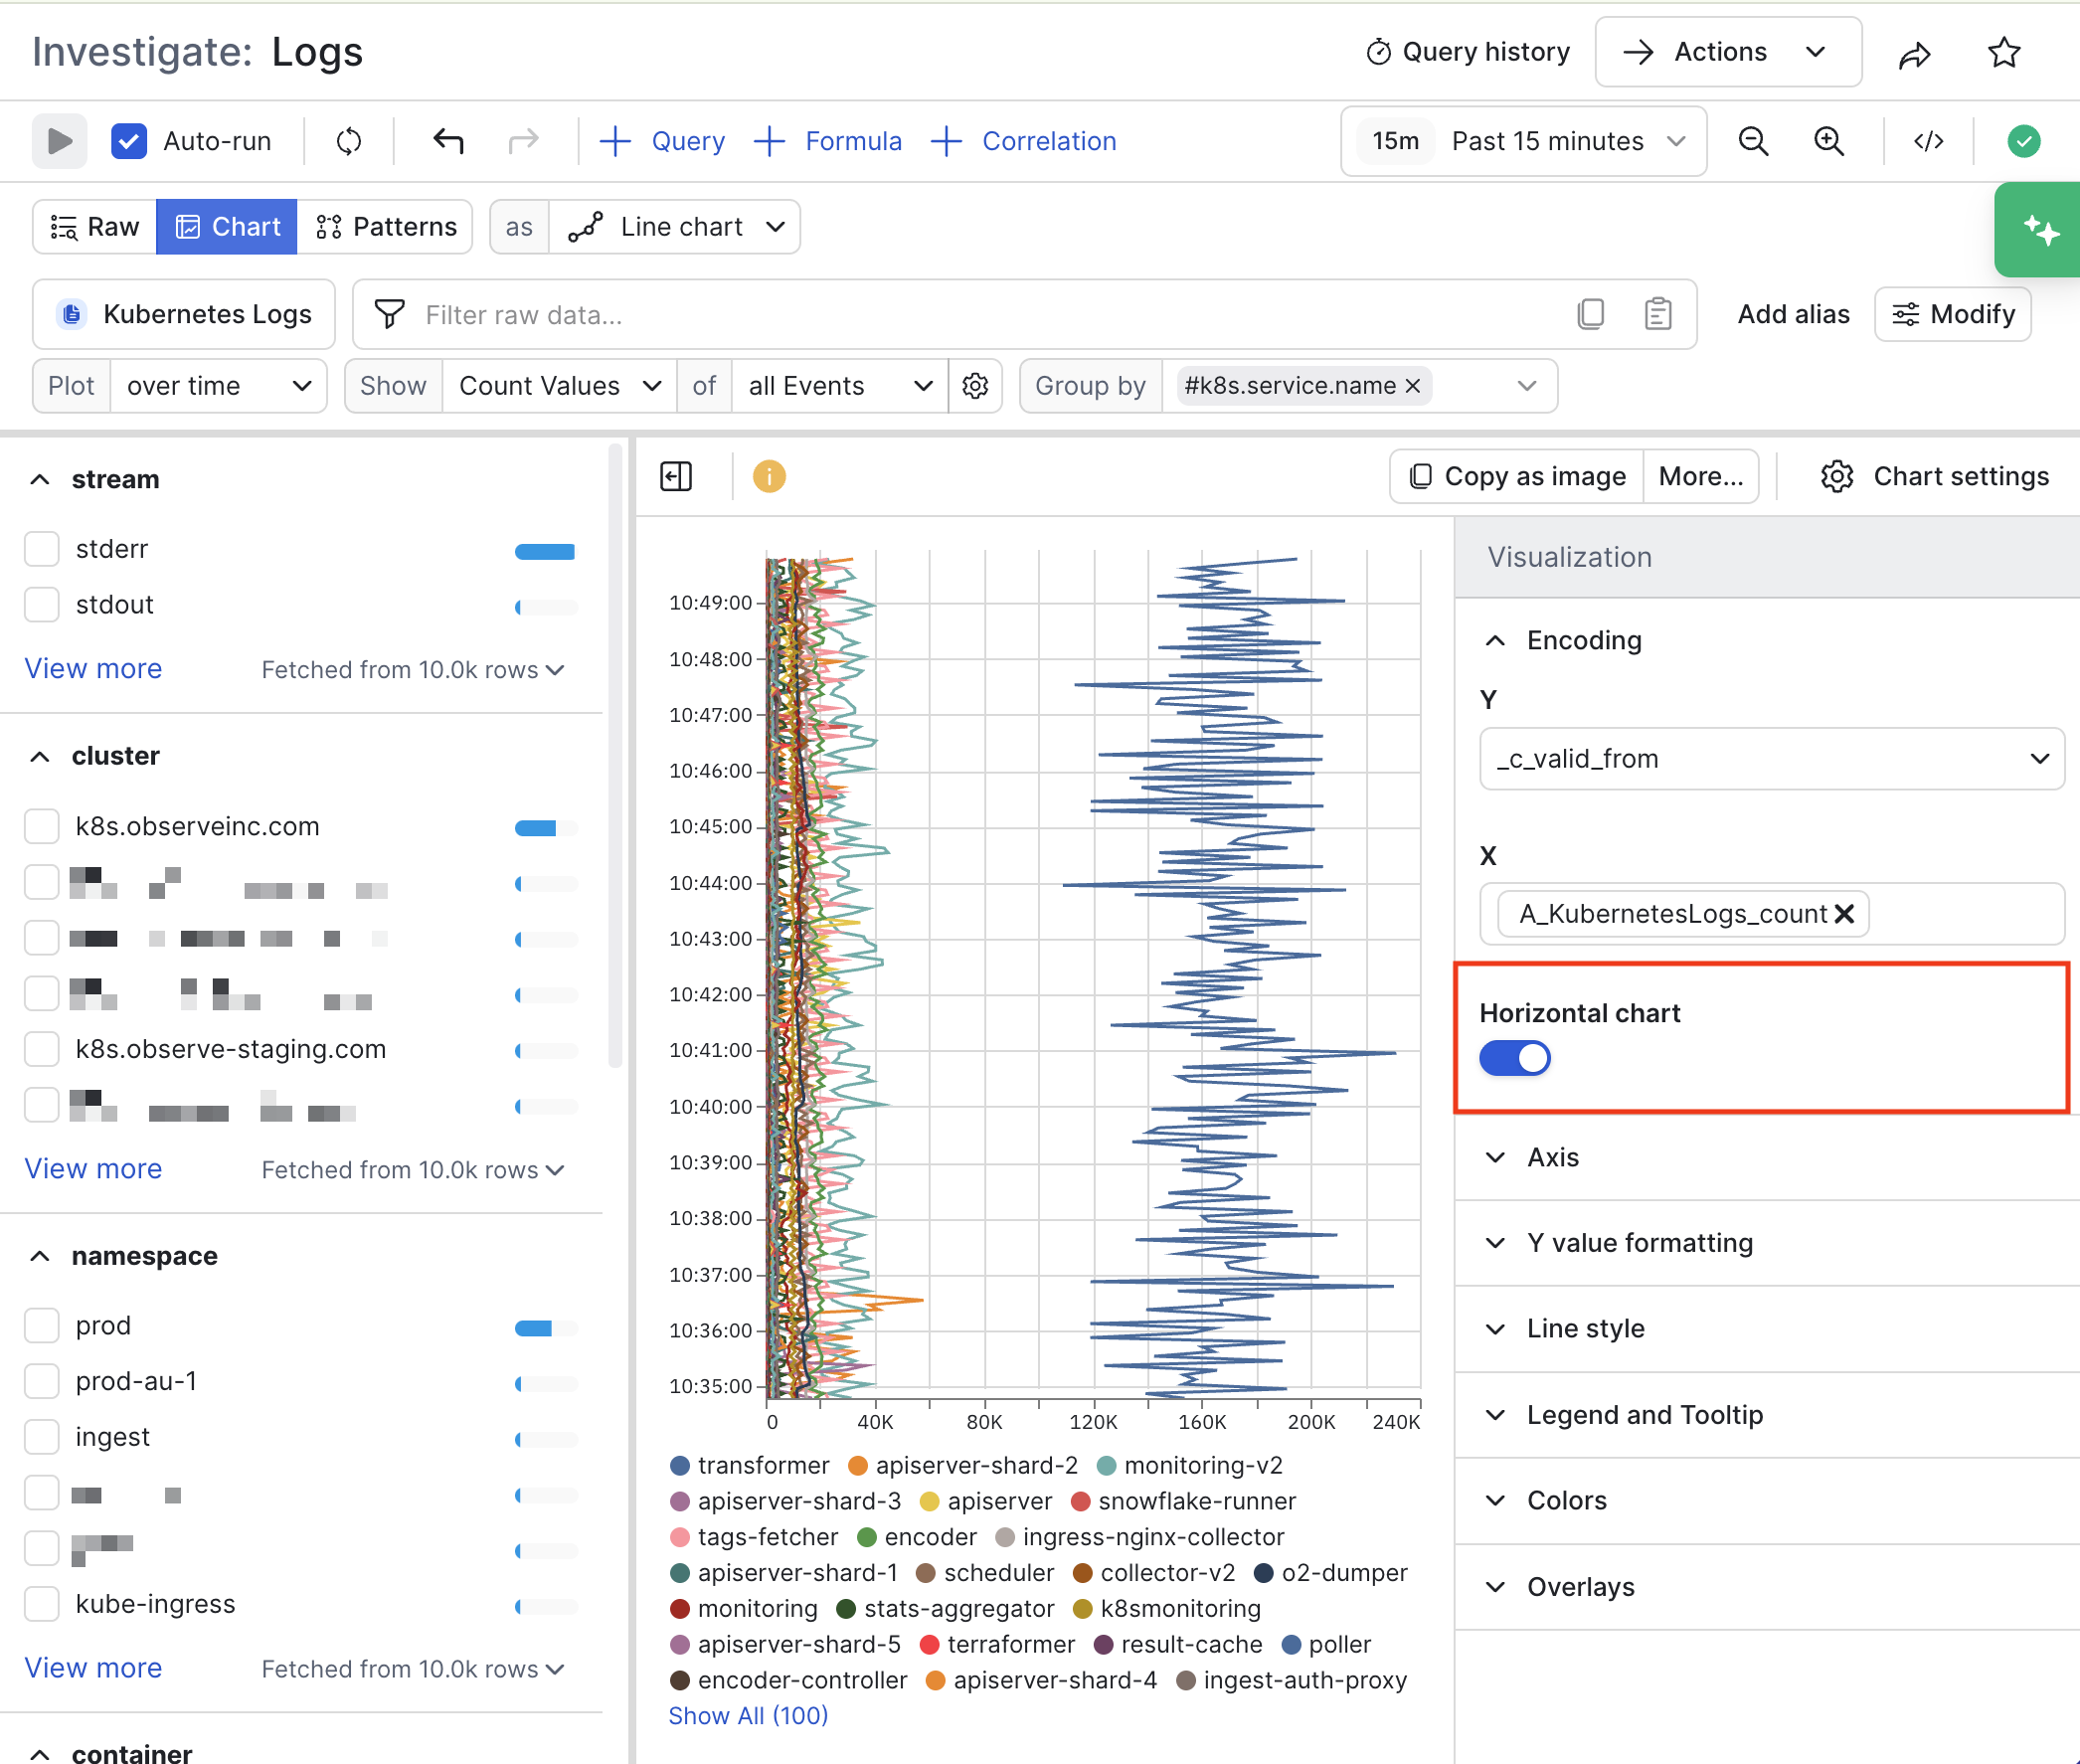Click the favorite star icon

pyautogui.click(x=2004, y=52)
